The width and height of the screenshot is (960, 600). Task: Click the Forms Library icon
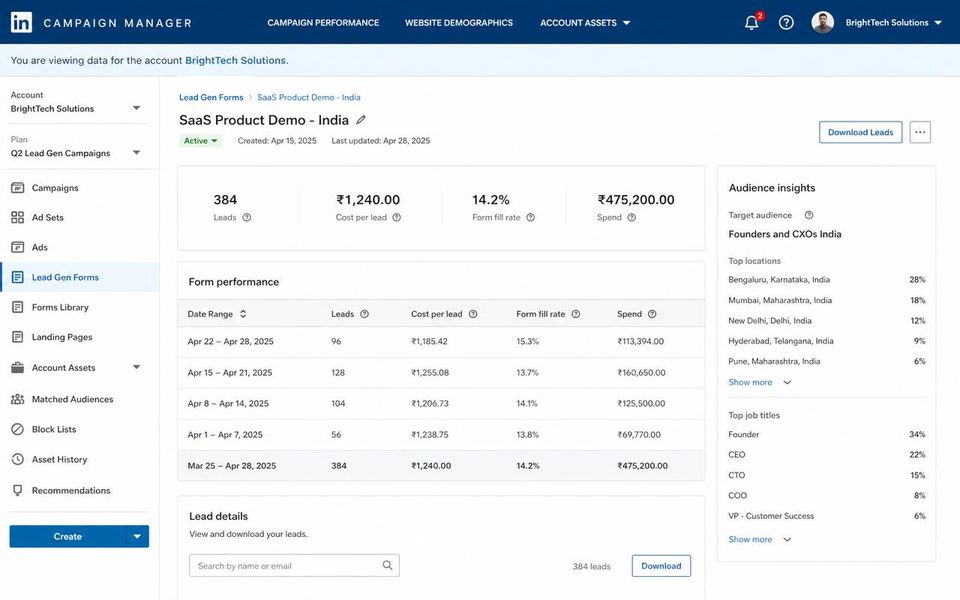point(18,307)
